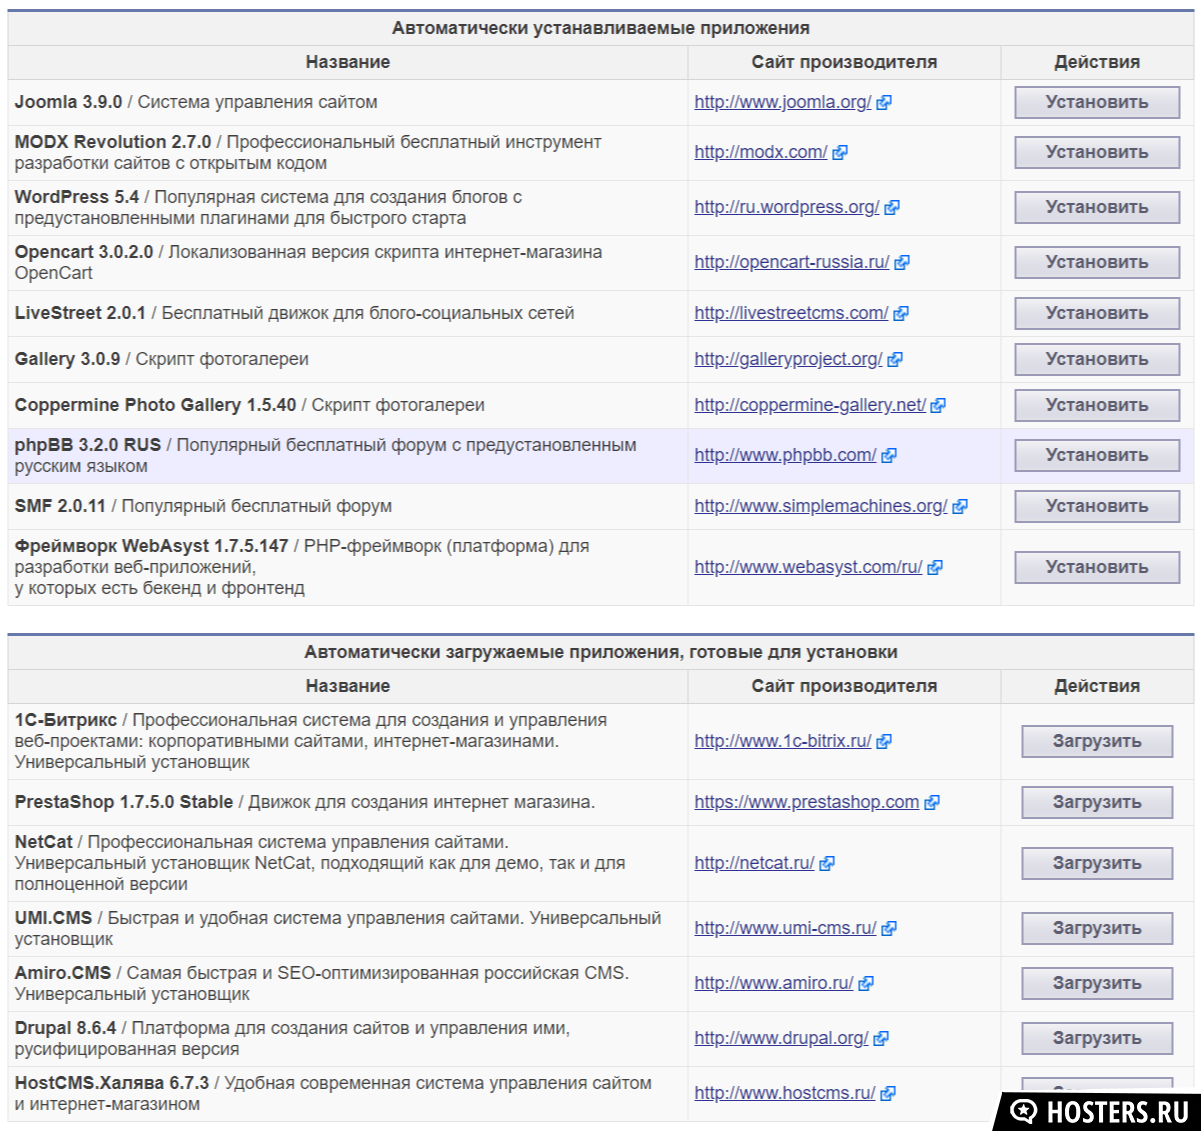Screen dimensions: 1201x1131
Task: Open http://livestreetcms.com/ link
Action: (x=791, y=313)
